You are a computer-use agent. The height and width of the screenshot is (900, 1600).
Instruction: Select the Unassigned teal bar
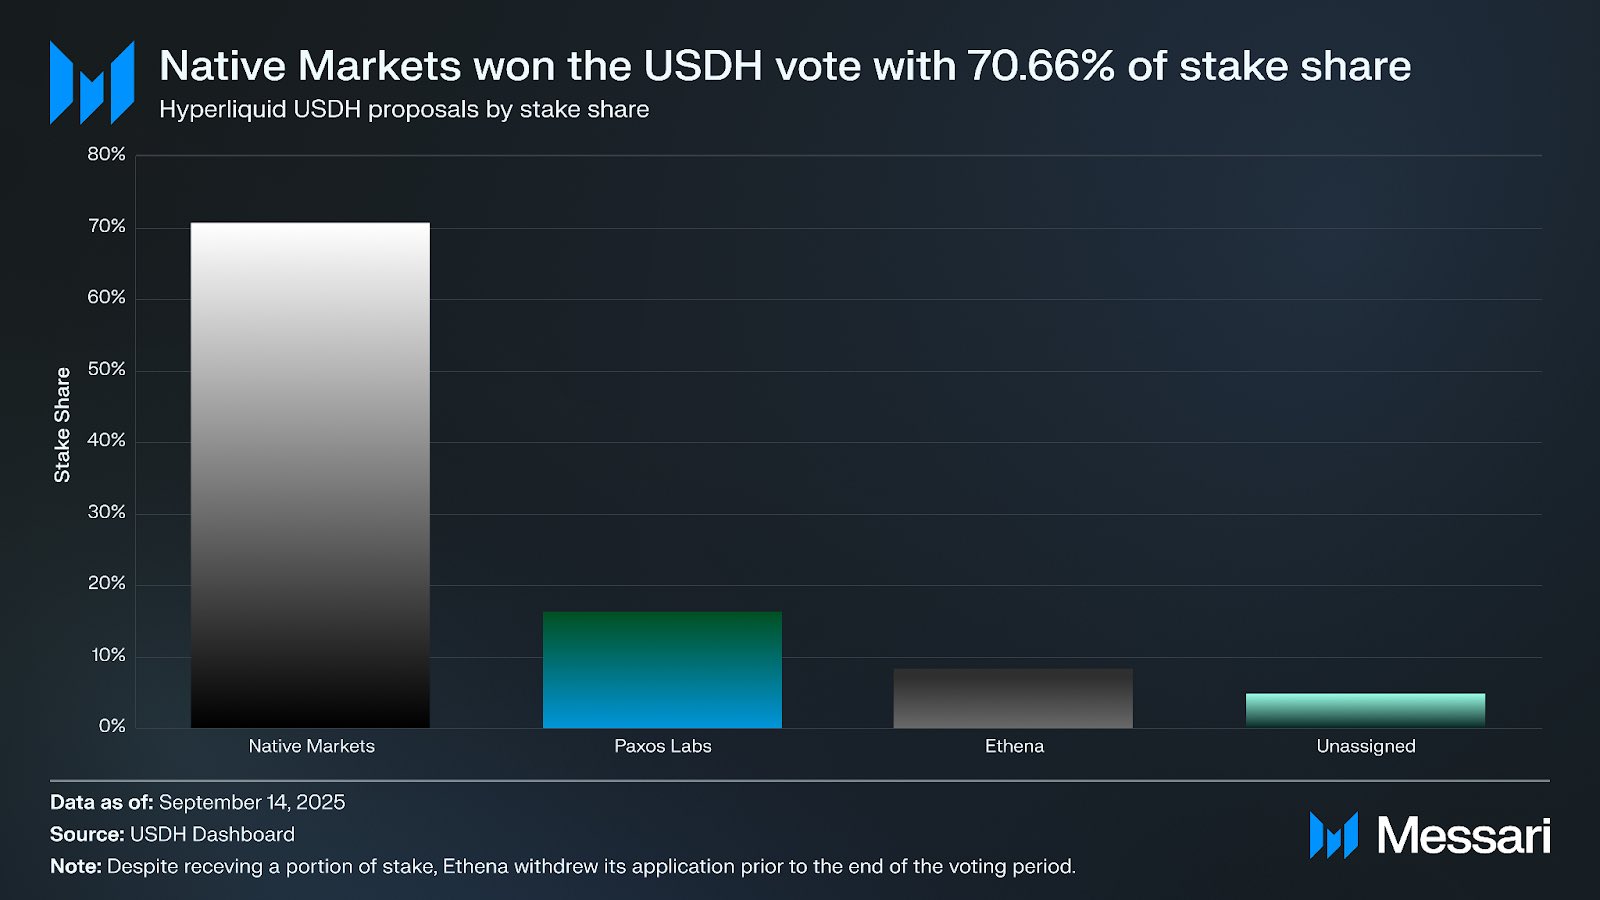1365,710
